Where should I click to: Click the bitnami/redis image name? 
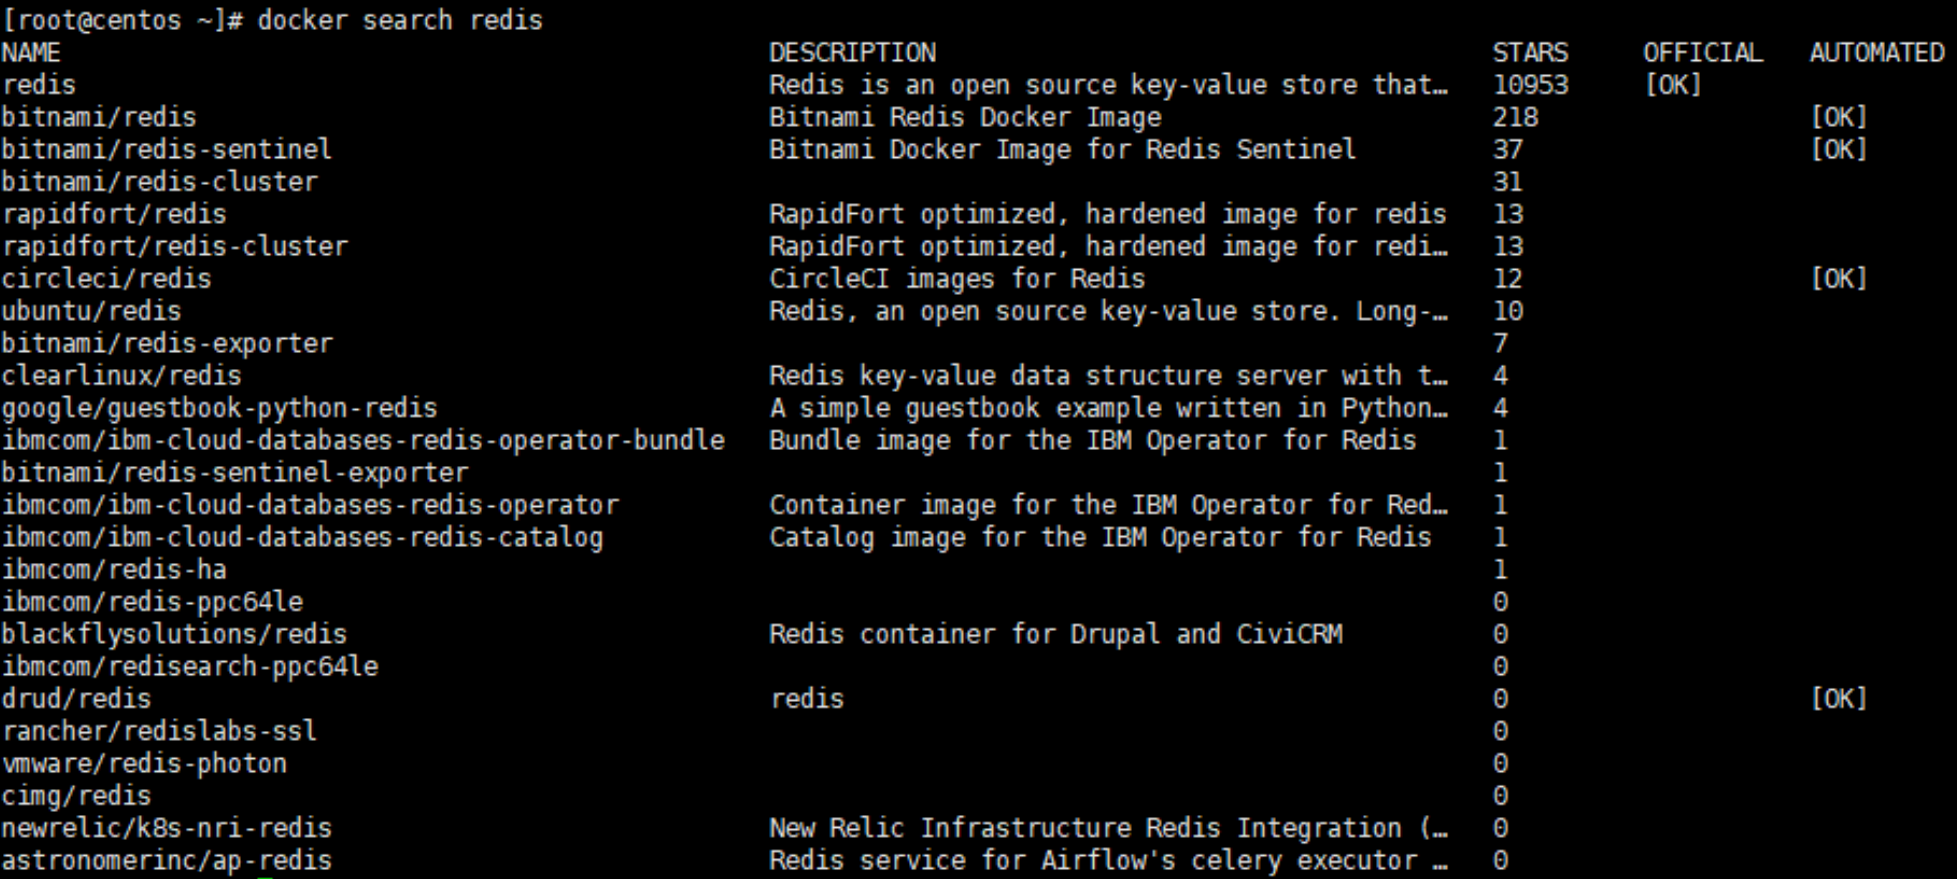pos(99,117)
